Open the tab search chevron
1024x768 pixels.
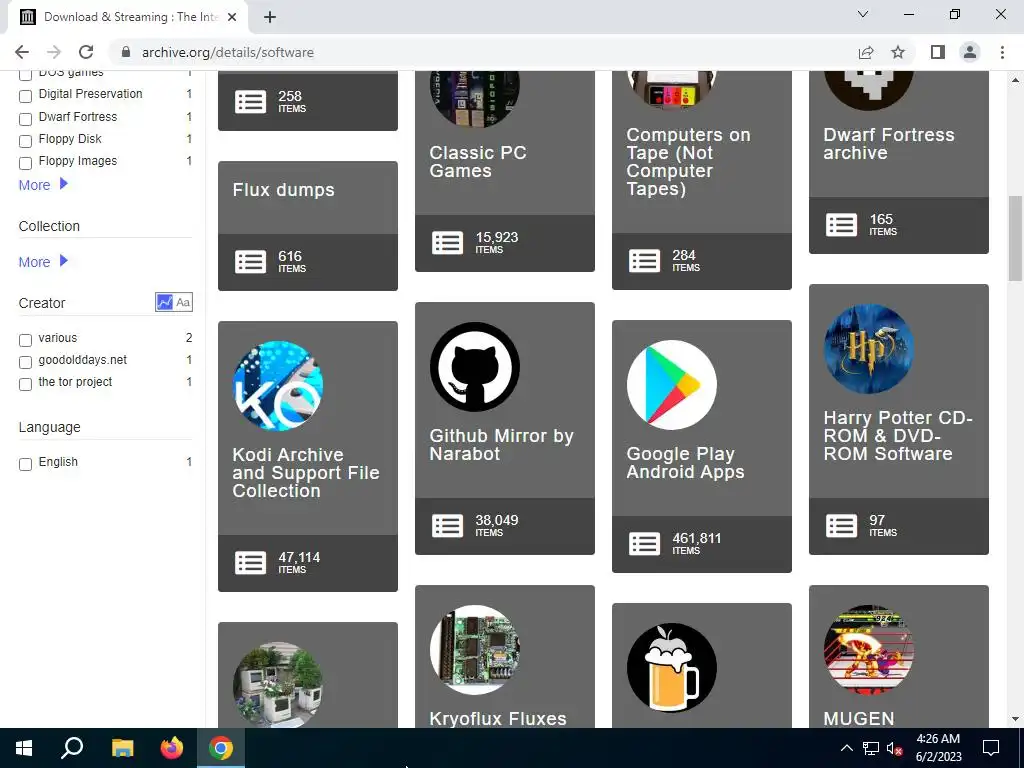tap(863, 14)
